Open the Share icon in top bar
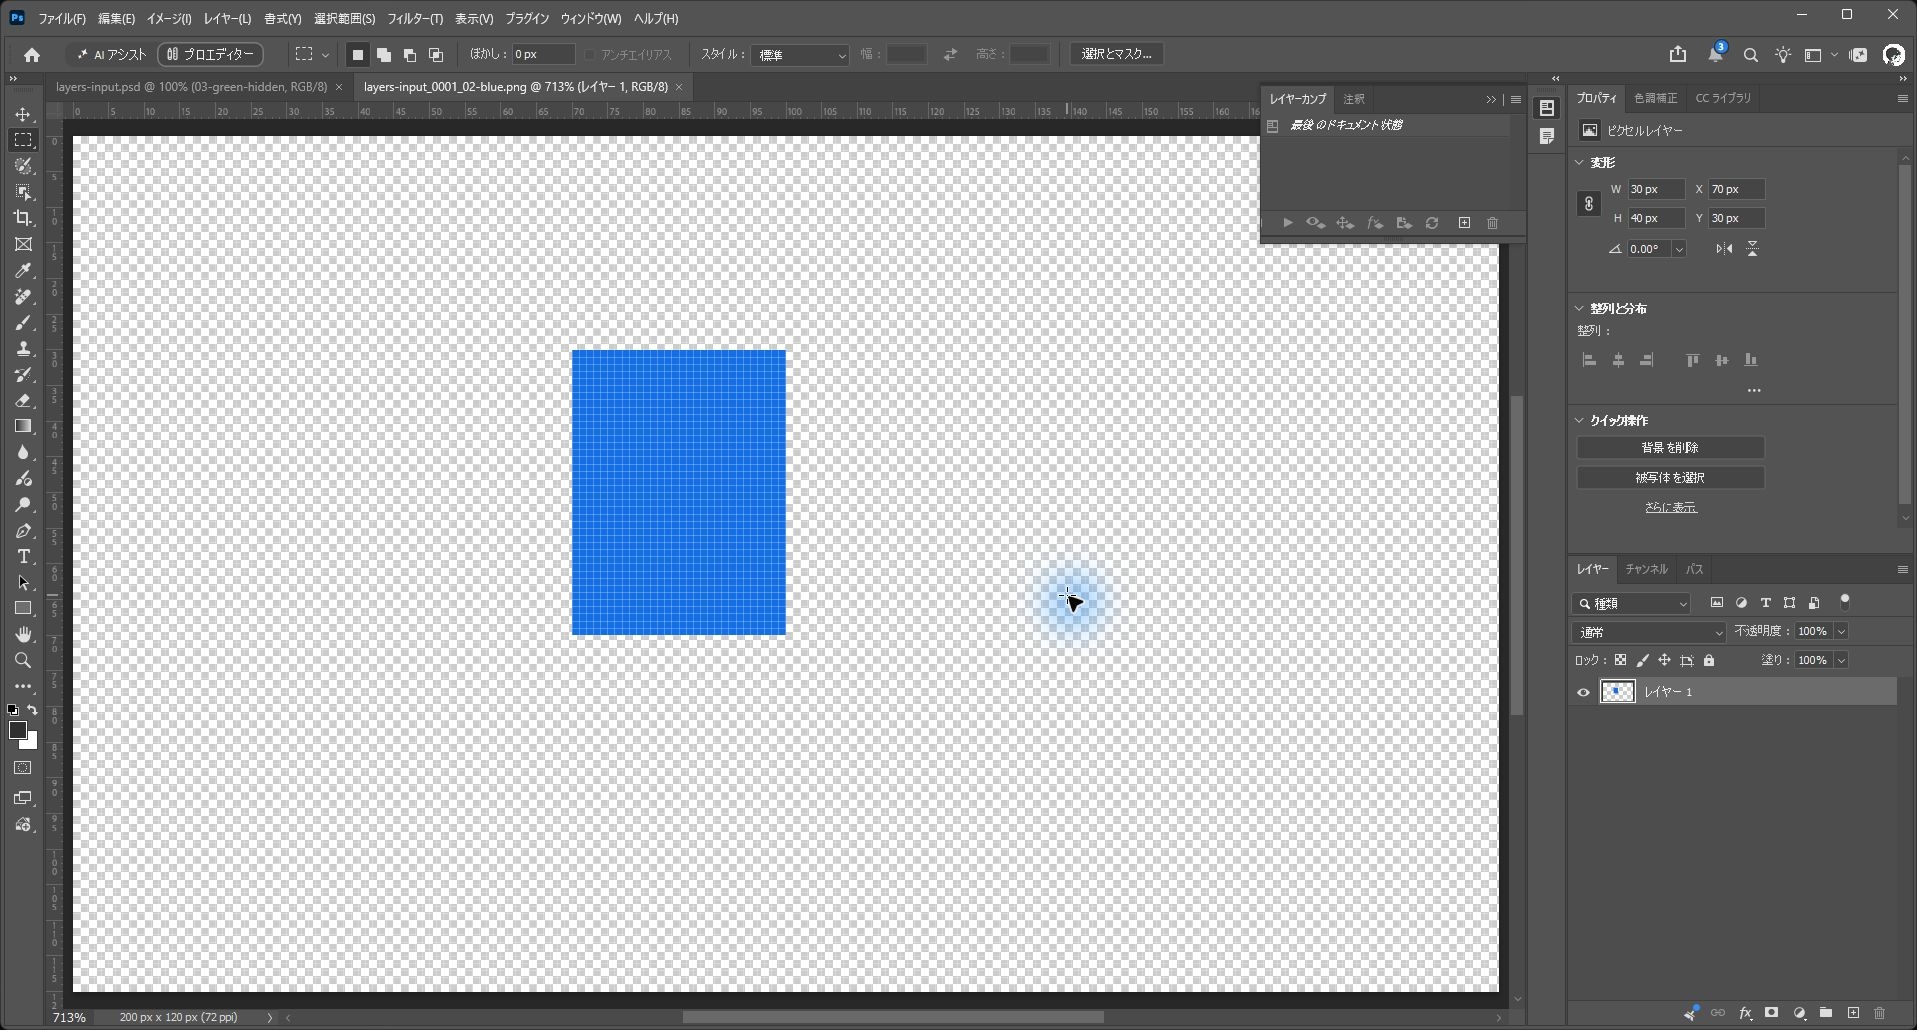 click(1678, 54)
